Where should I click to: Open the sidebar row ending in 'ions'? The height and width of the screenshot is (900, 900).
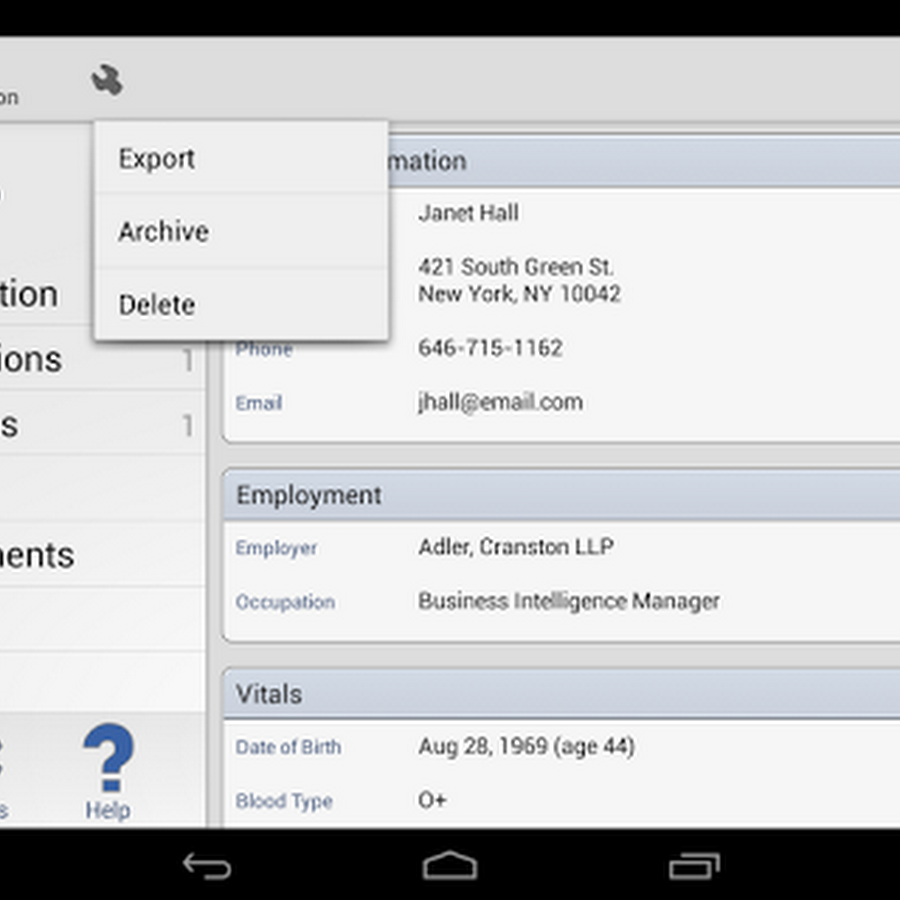point(102,359)
